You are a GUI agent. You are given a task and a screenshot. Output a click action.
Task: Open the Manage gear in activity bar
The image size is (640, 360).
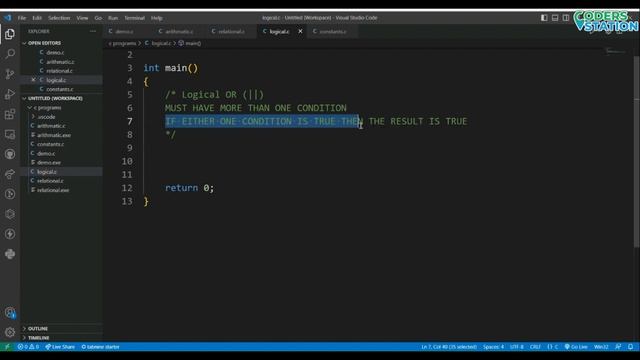[10, 332]
